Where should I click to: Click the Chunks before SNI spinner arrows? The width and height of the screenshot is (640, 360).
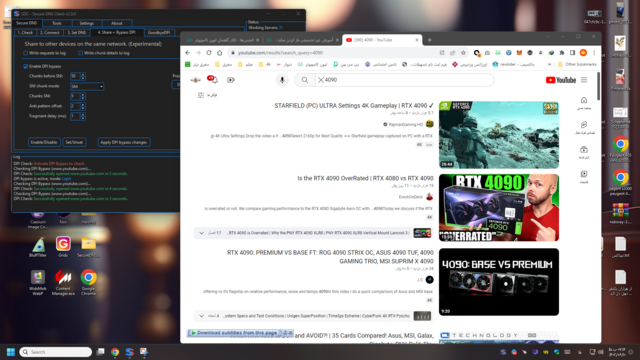83,76
